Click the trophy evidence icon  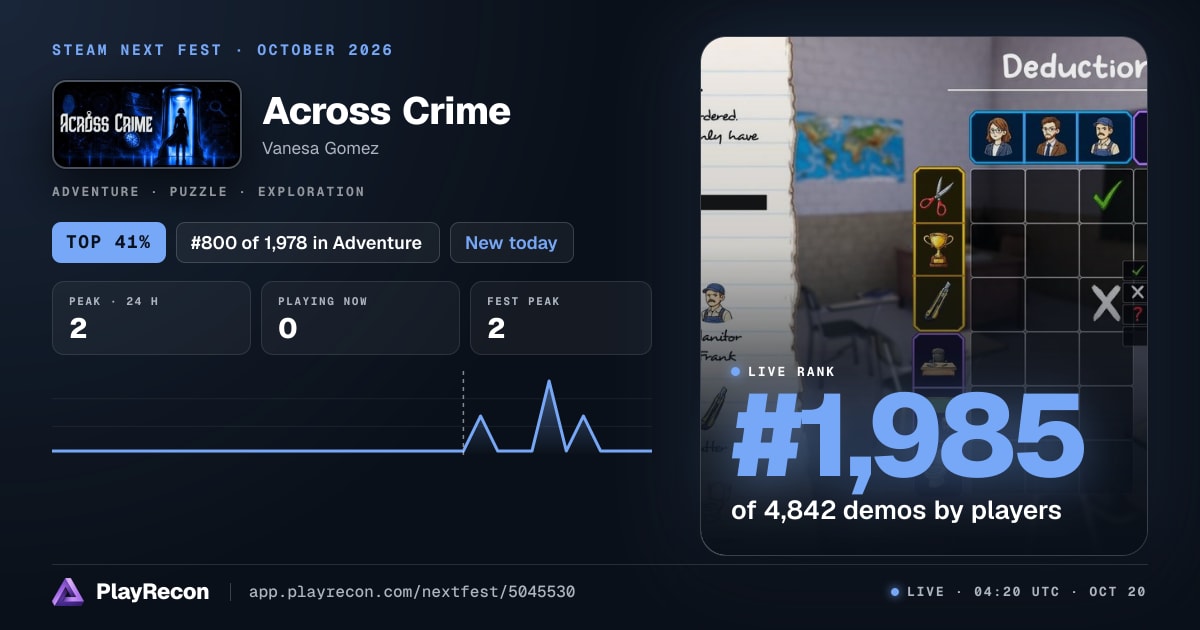coord(939,250)
